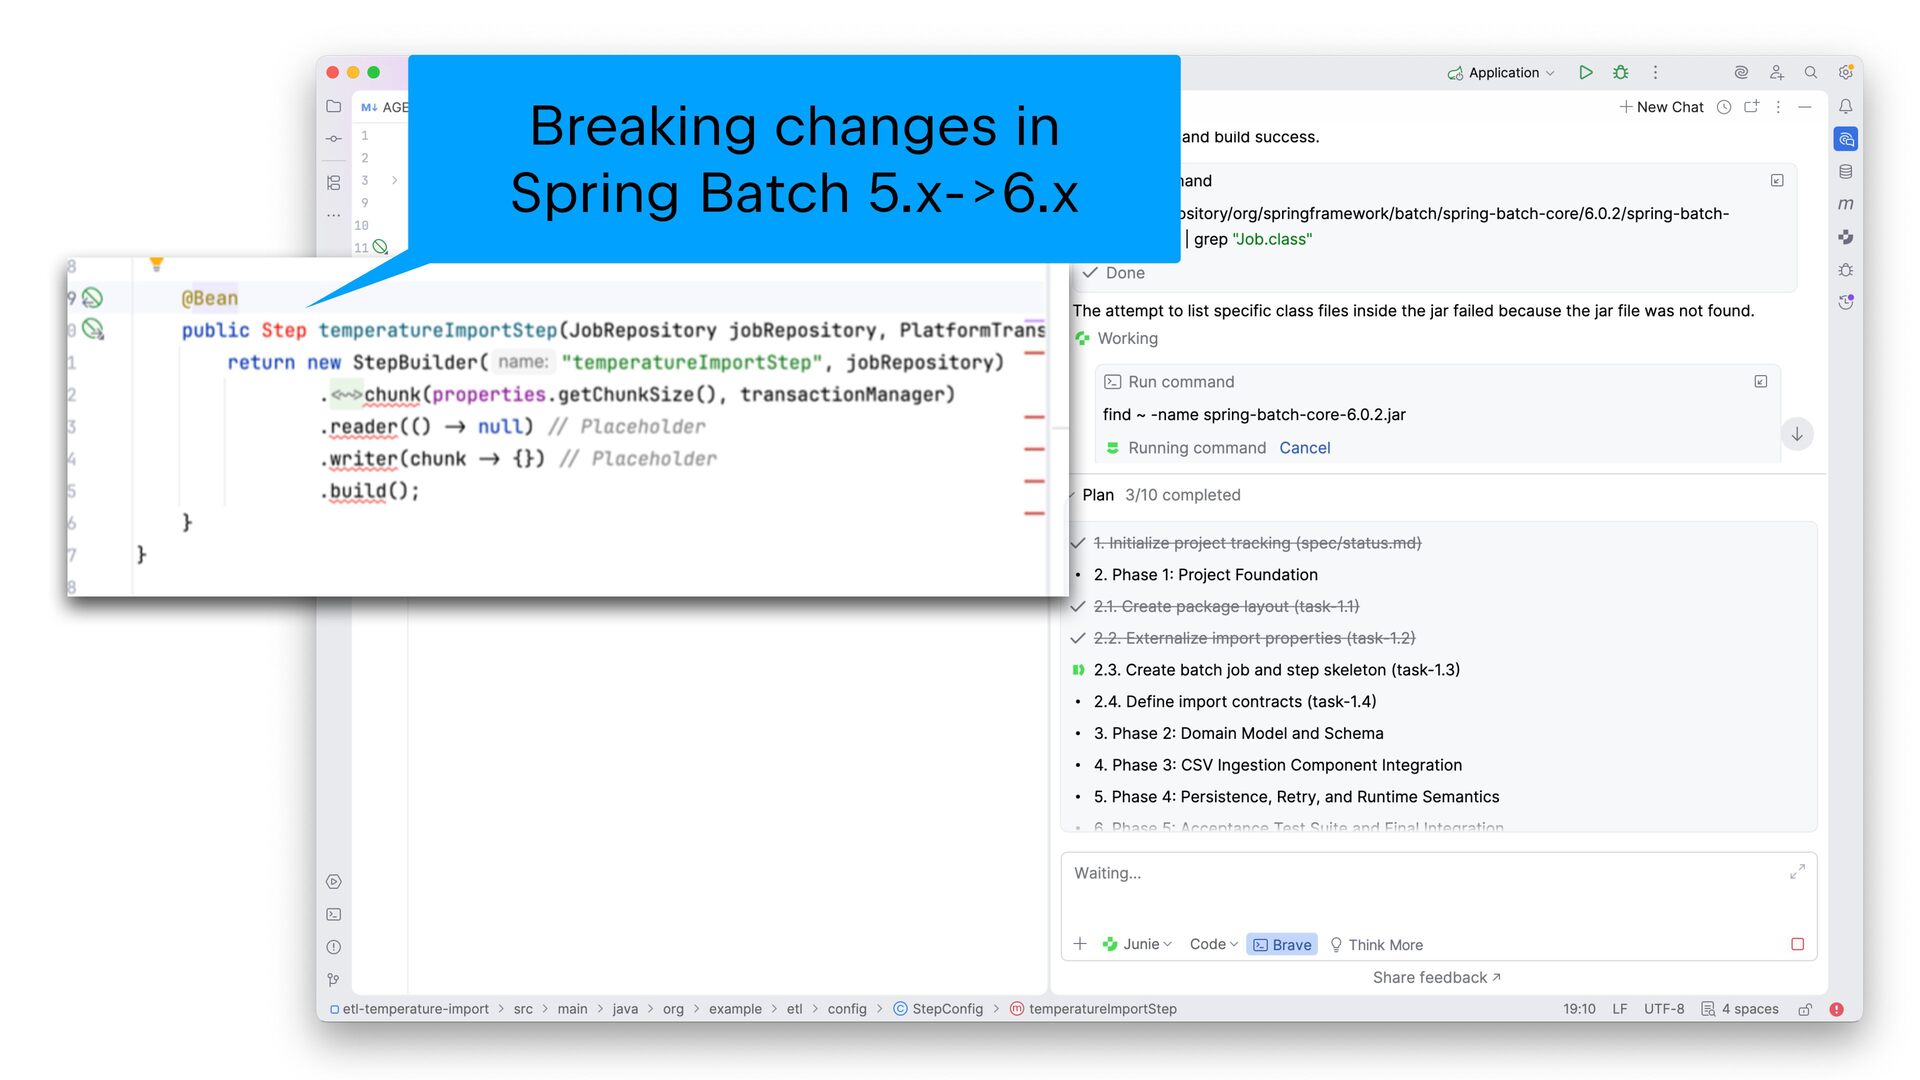This screenshot has width=1920, height=1080.
Task: Open the Notifications bell panel
Action: [1845, 106]
